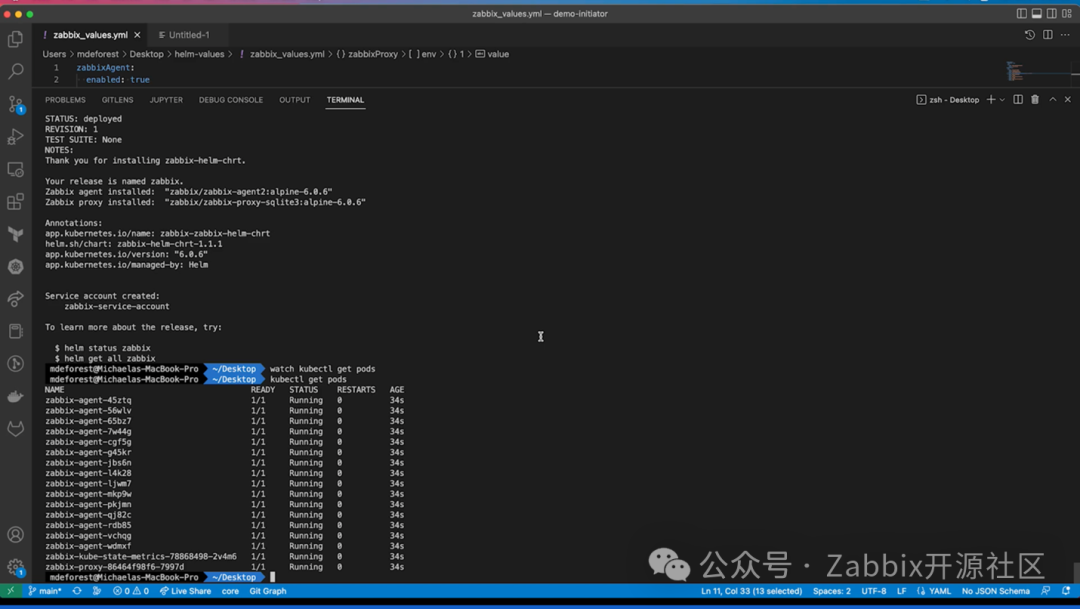Screen dimensions: 1080x609
Task: Open the Search view in activity bar
Action: [x=15, y=72]
